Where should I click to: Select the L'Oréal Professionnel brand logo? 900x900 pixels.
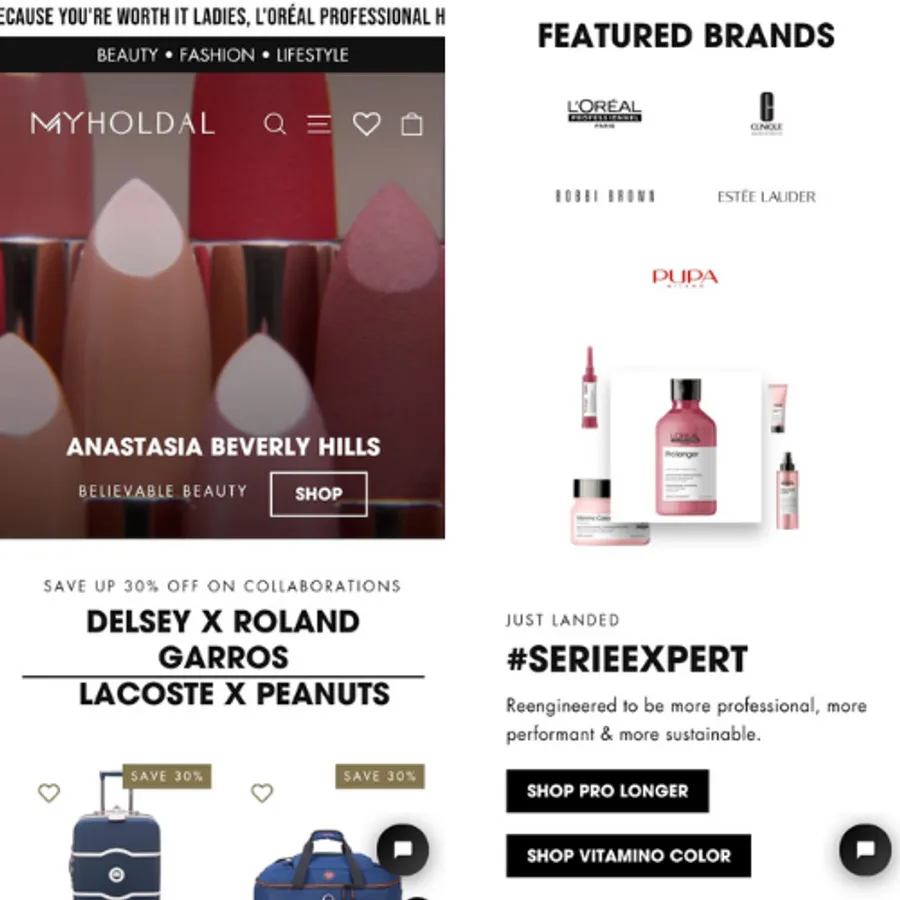click(604, 113)
